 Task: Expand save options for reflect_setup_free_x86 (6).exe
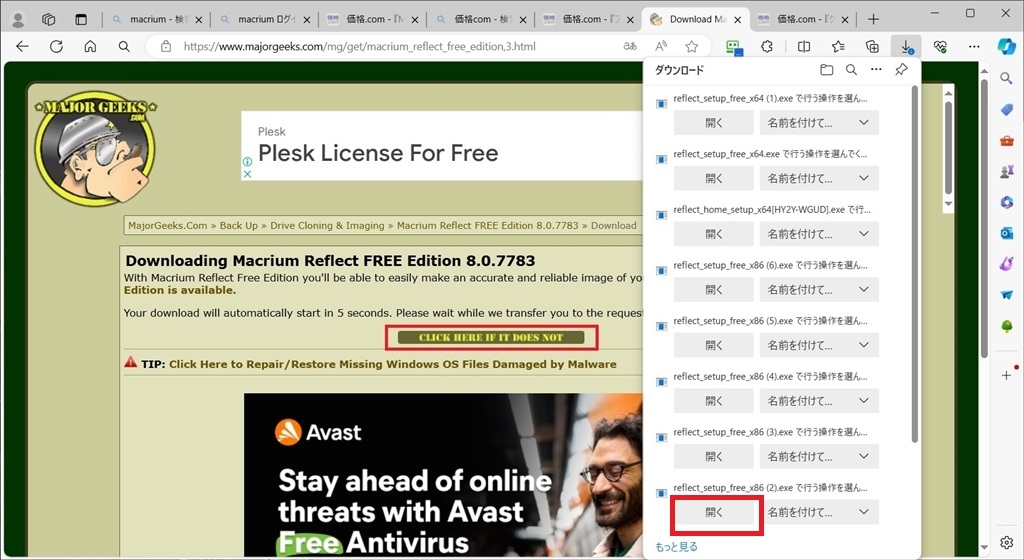[864, 289]
